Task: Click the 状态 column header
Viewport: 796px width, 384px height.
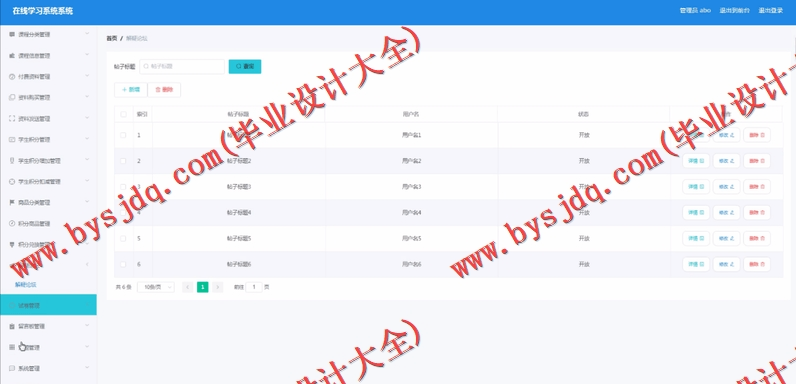Action: tap(583, 114)
